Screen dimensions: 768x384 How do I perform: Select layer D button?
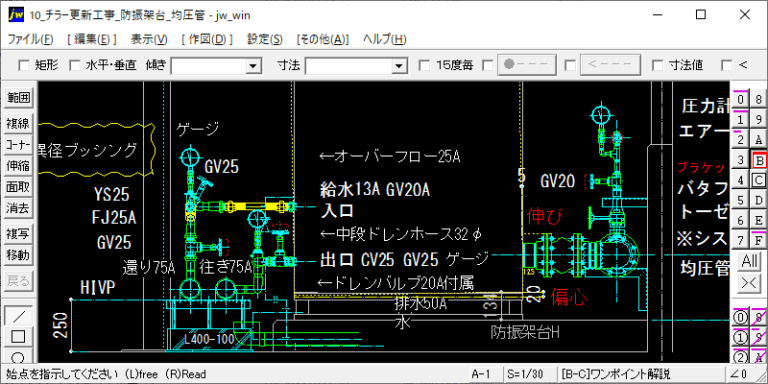pos(758,200)
